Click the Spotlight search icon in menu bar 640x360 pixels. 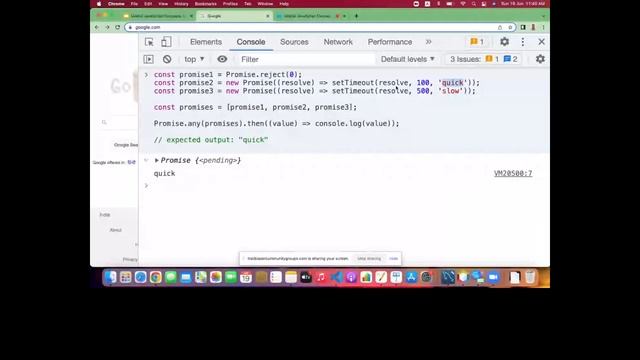click(473, 4)
